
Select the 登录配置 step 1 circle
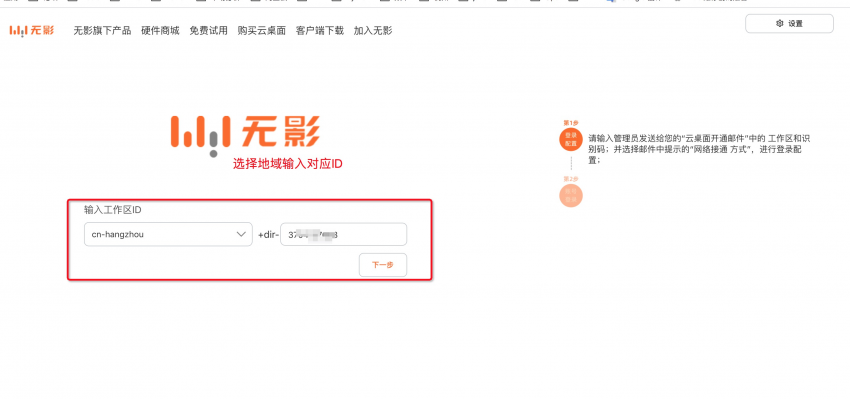click(571, 139)
